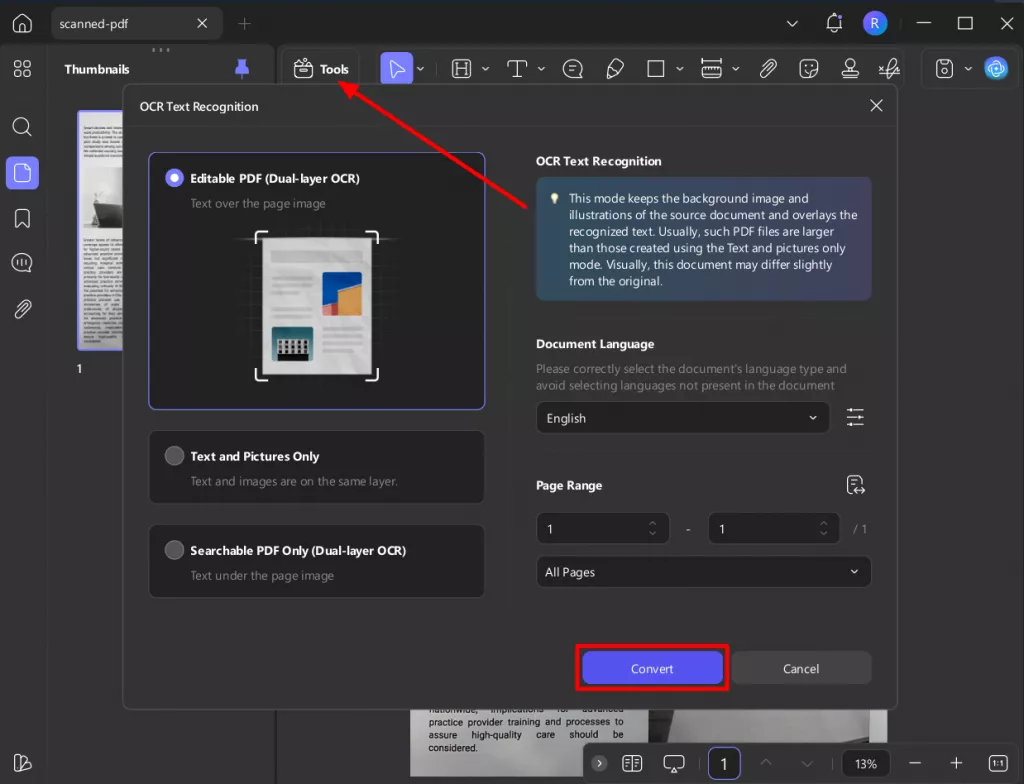Image resolution: width=1024 pixels, height=784 pixels.
Task: Open the All Pages range dropdown
Action: [x=703, y=572]
